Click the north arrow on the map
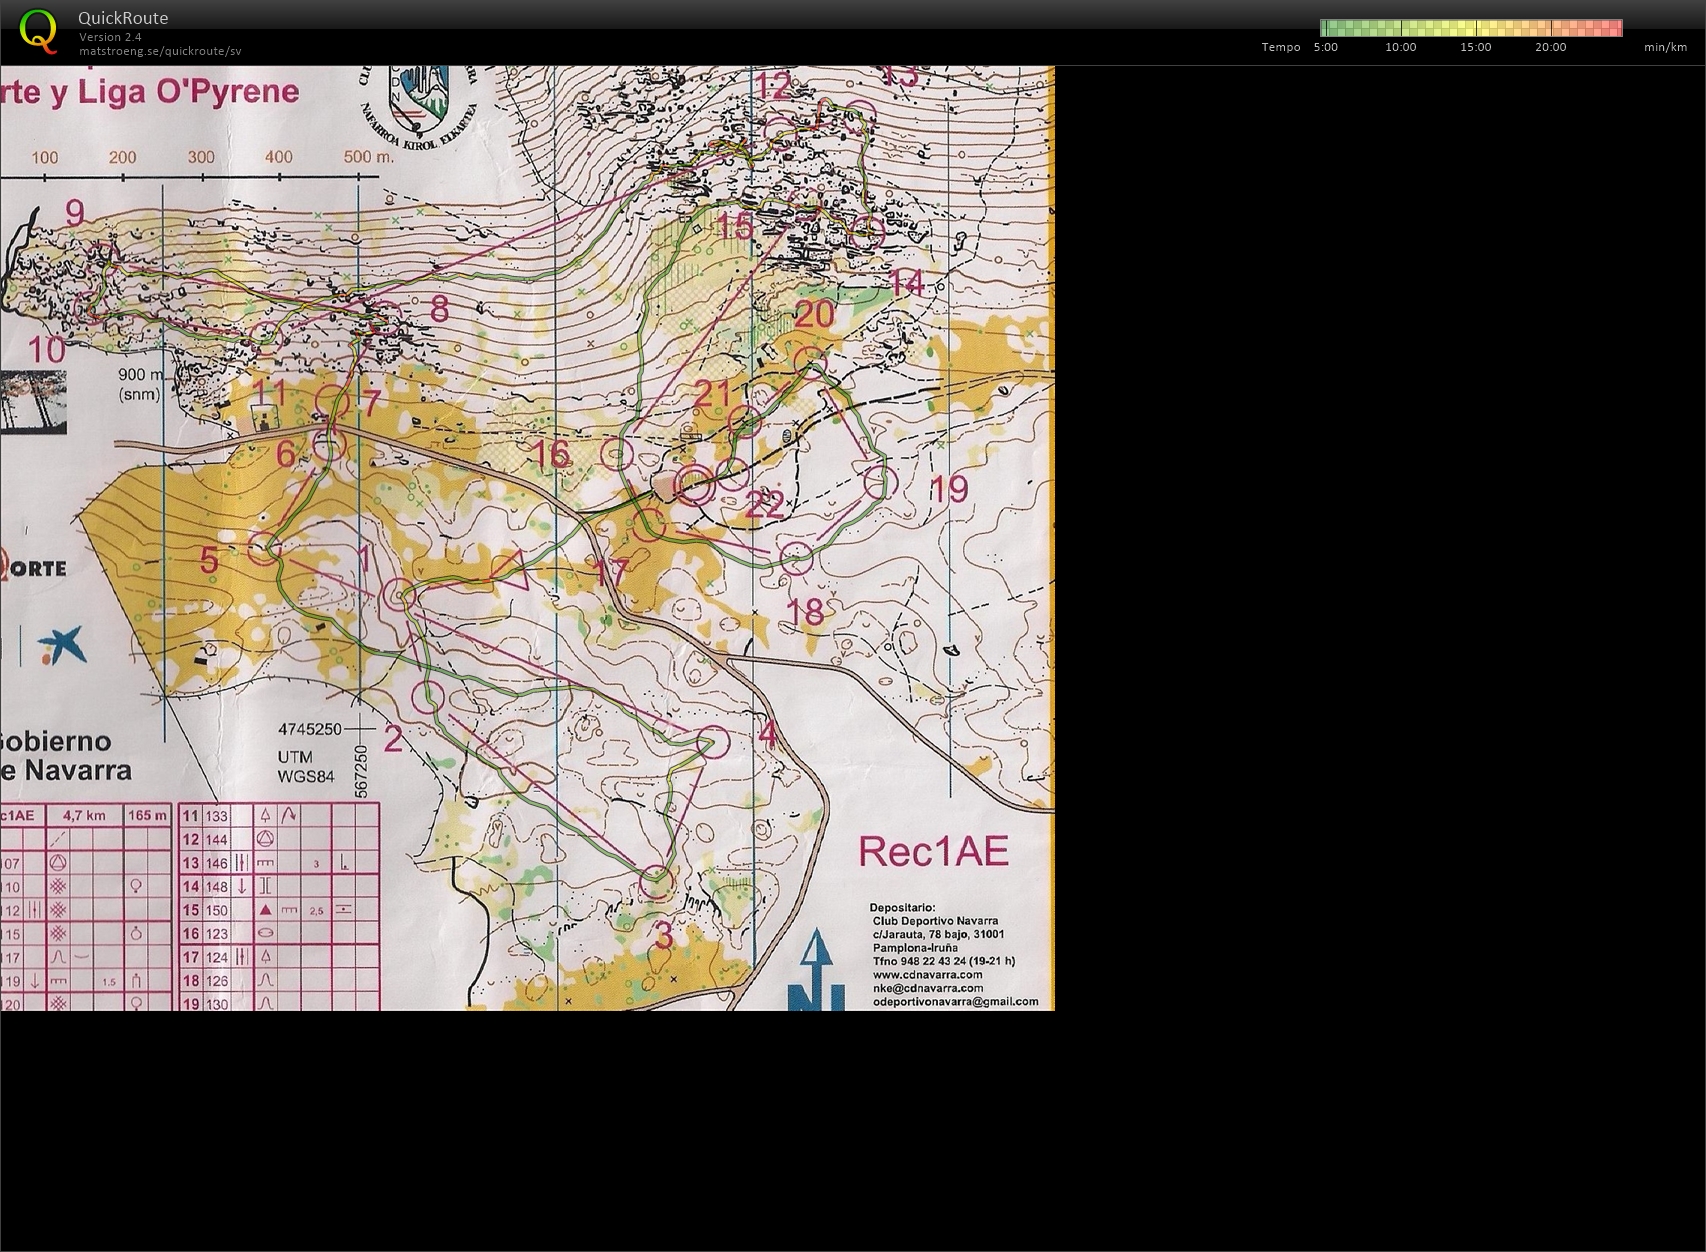Viewport: 1706px width, 1252px height. point(818,968)
